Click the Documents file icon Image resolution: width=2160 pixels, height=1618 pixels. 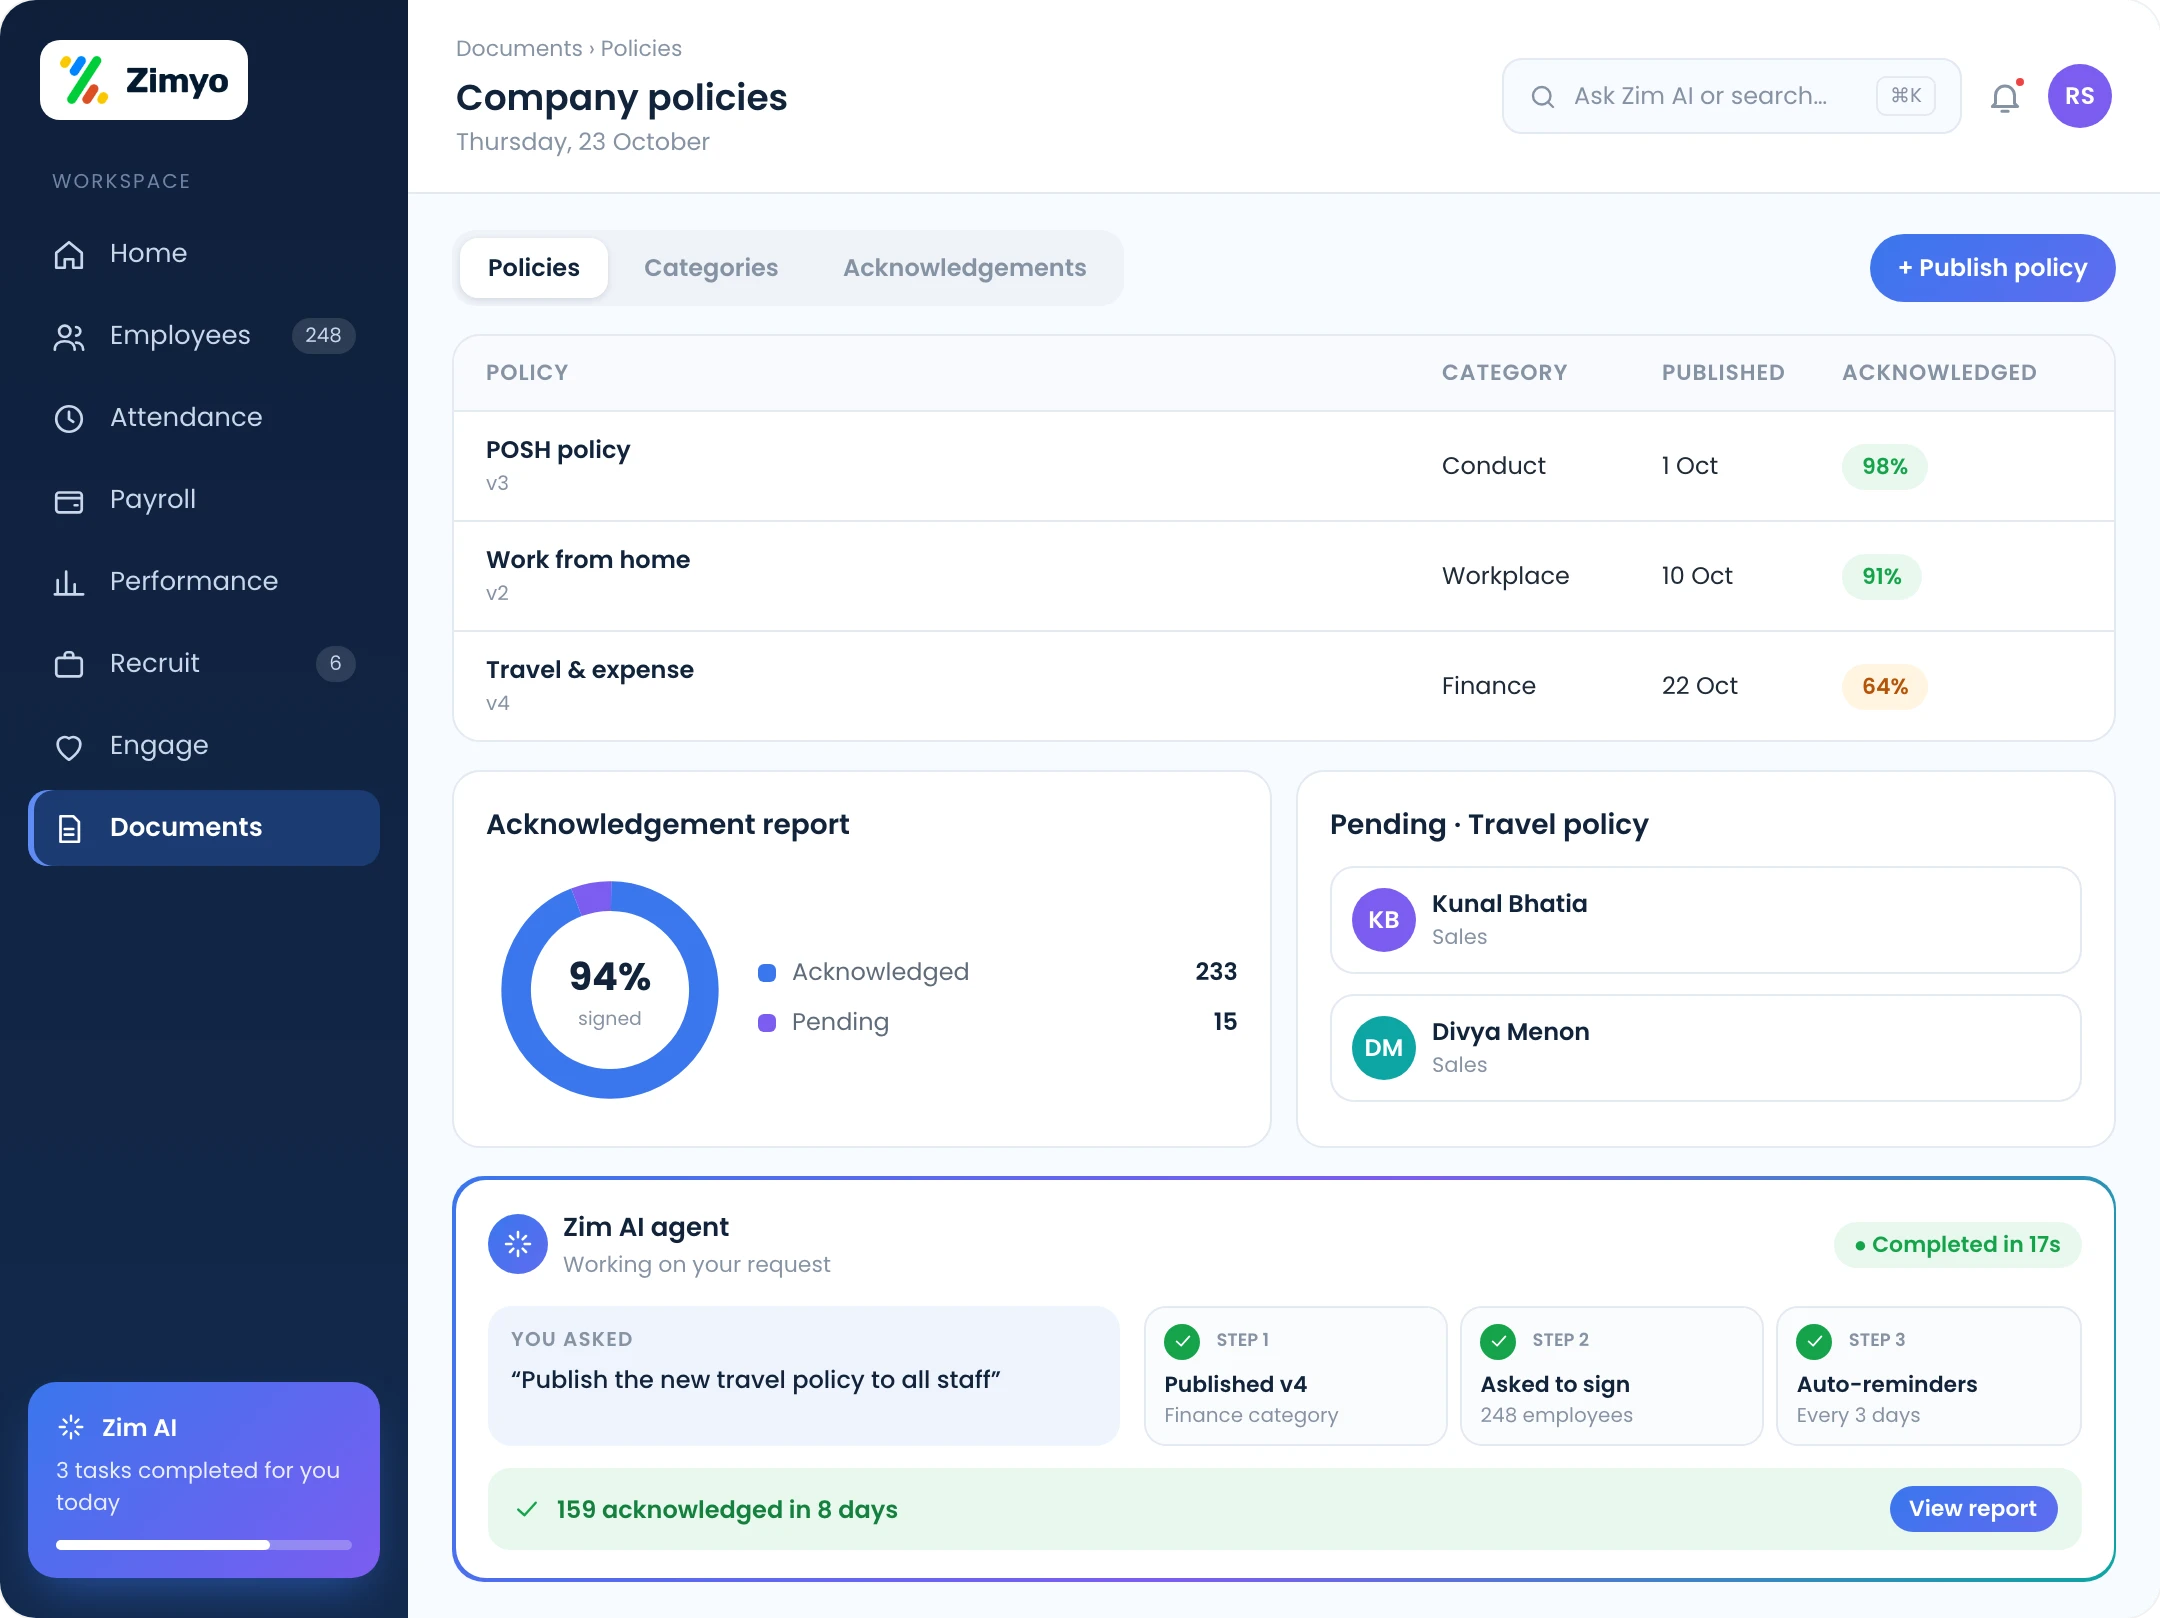click(x=69, y=828)
